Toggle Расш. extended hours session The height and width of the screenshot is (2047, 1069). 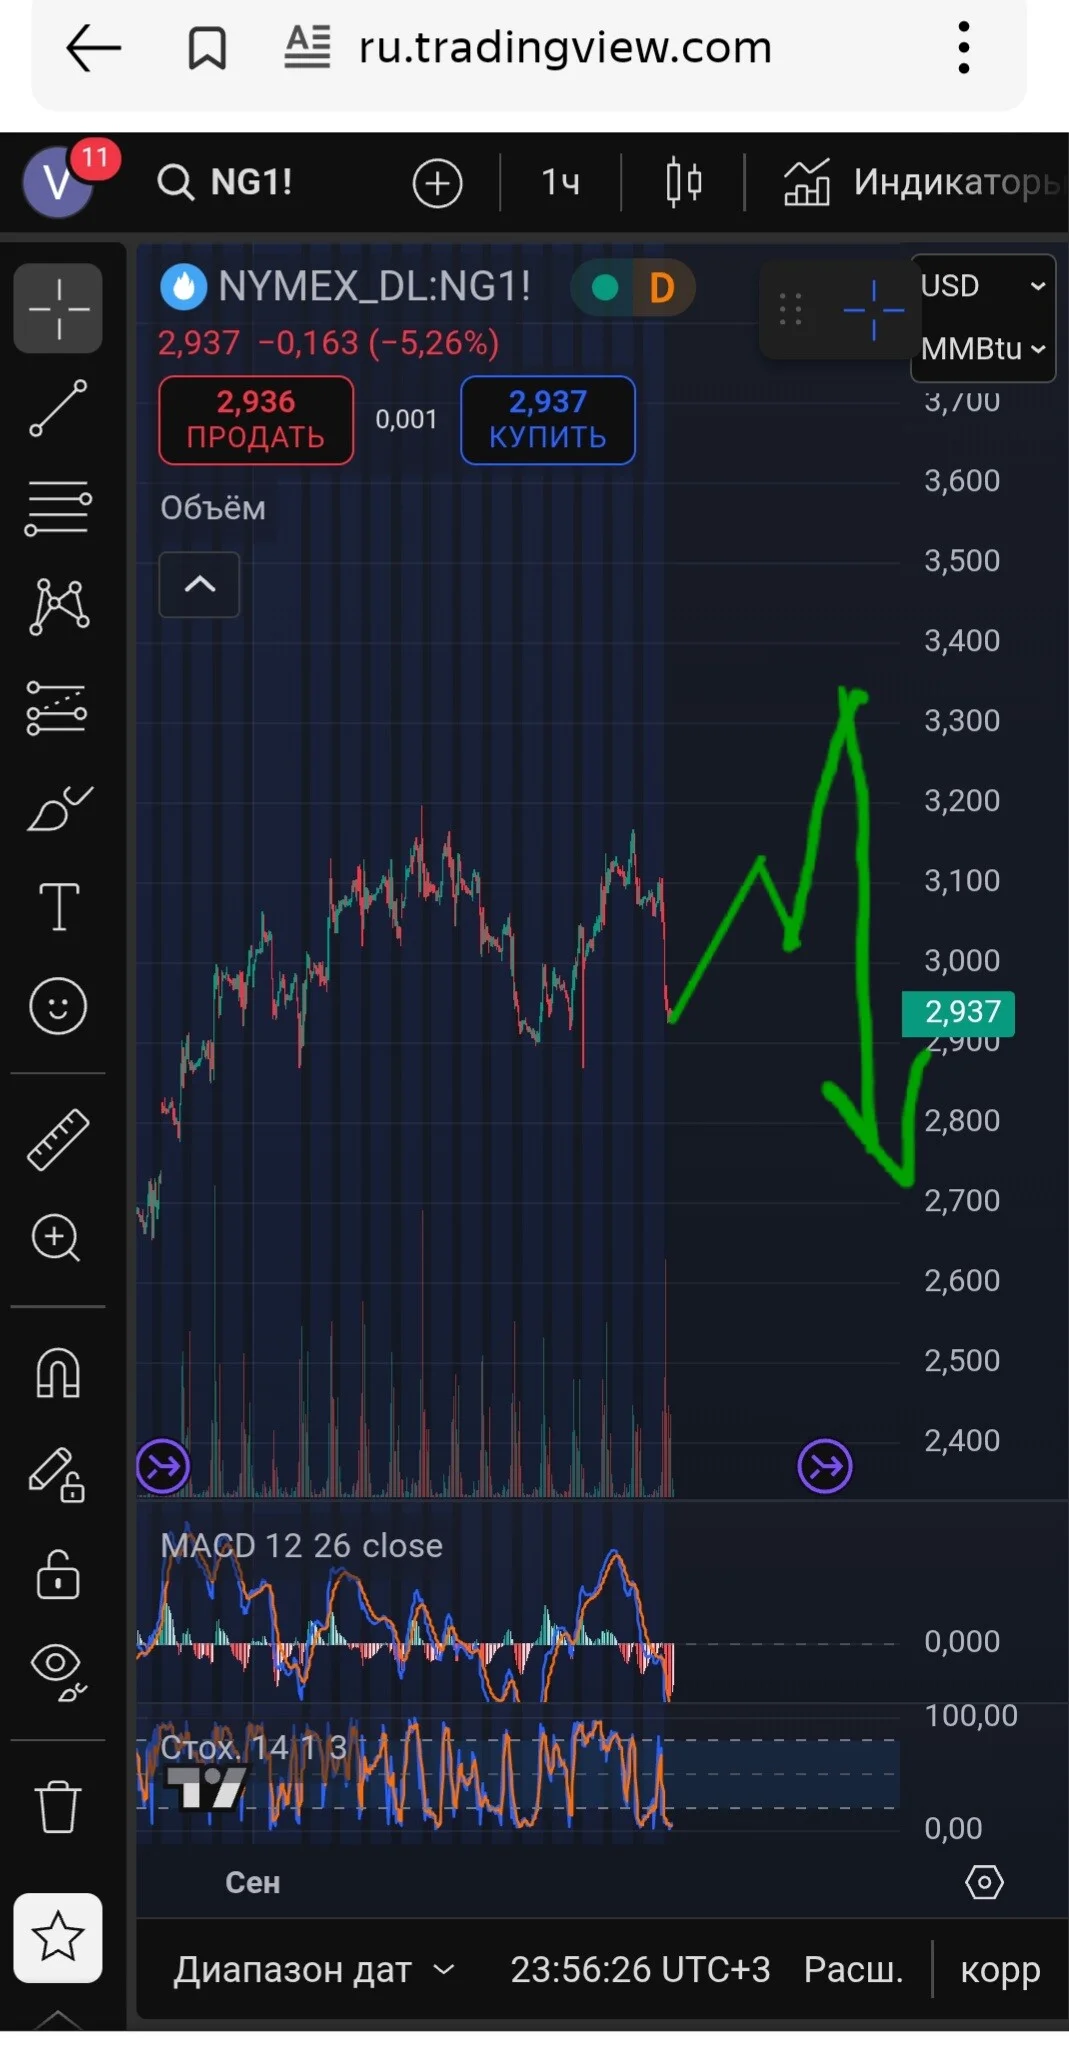click(x=854, y=1969)
